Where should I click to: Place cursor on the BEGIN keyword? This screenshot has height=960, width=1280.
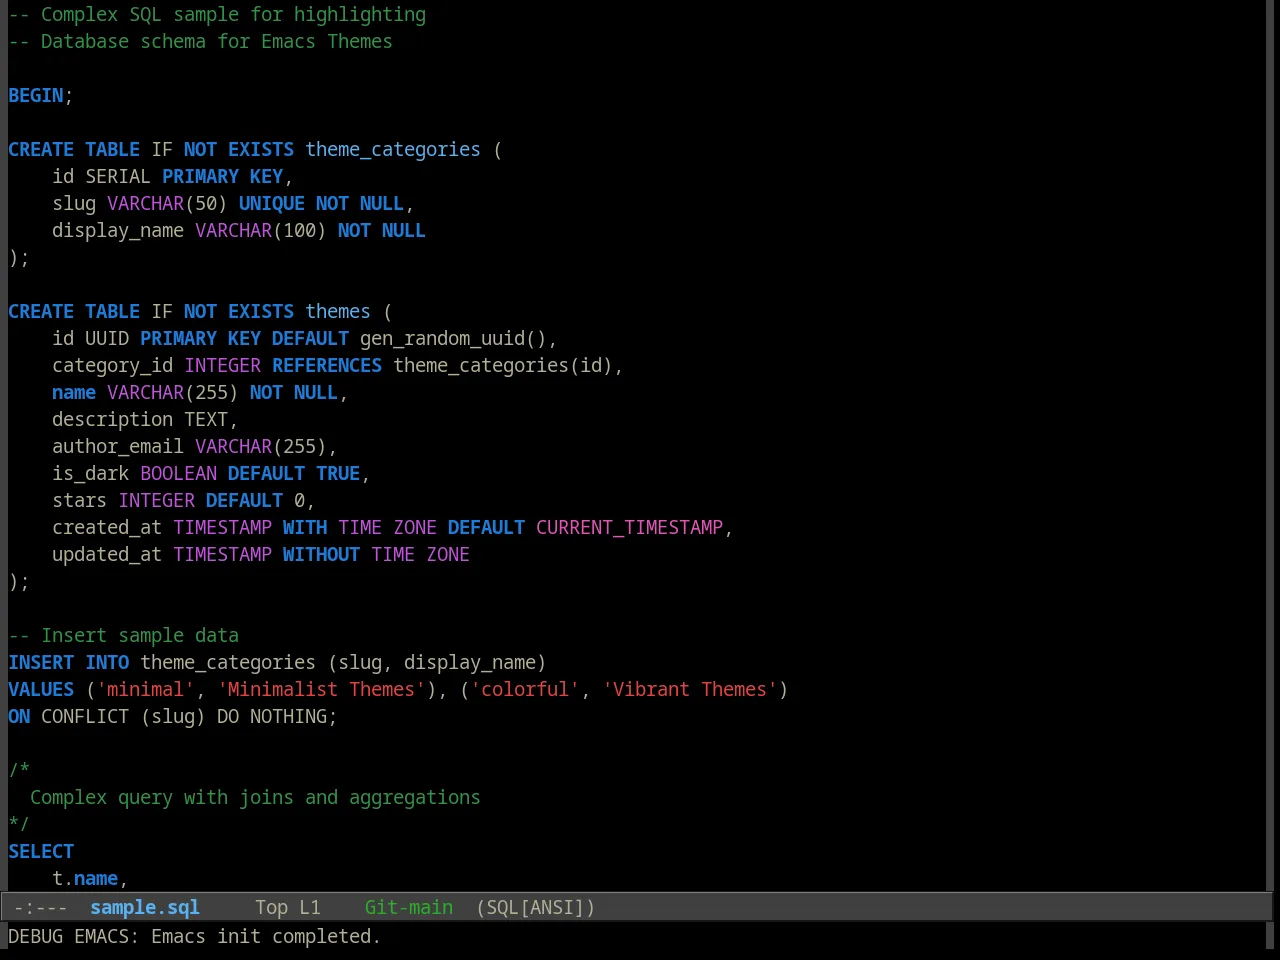36,95
